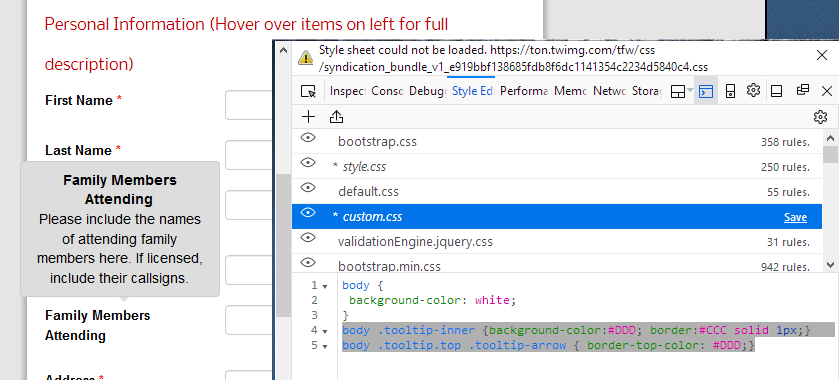This screenshot has width=839, height=380.
Task: Click the '55 rules.' count
Action: [x=788, y=192]
